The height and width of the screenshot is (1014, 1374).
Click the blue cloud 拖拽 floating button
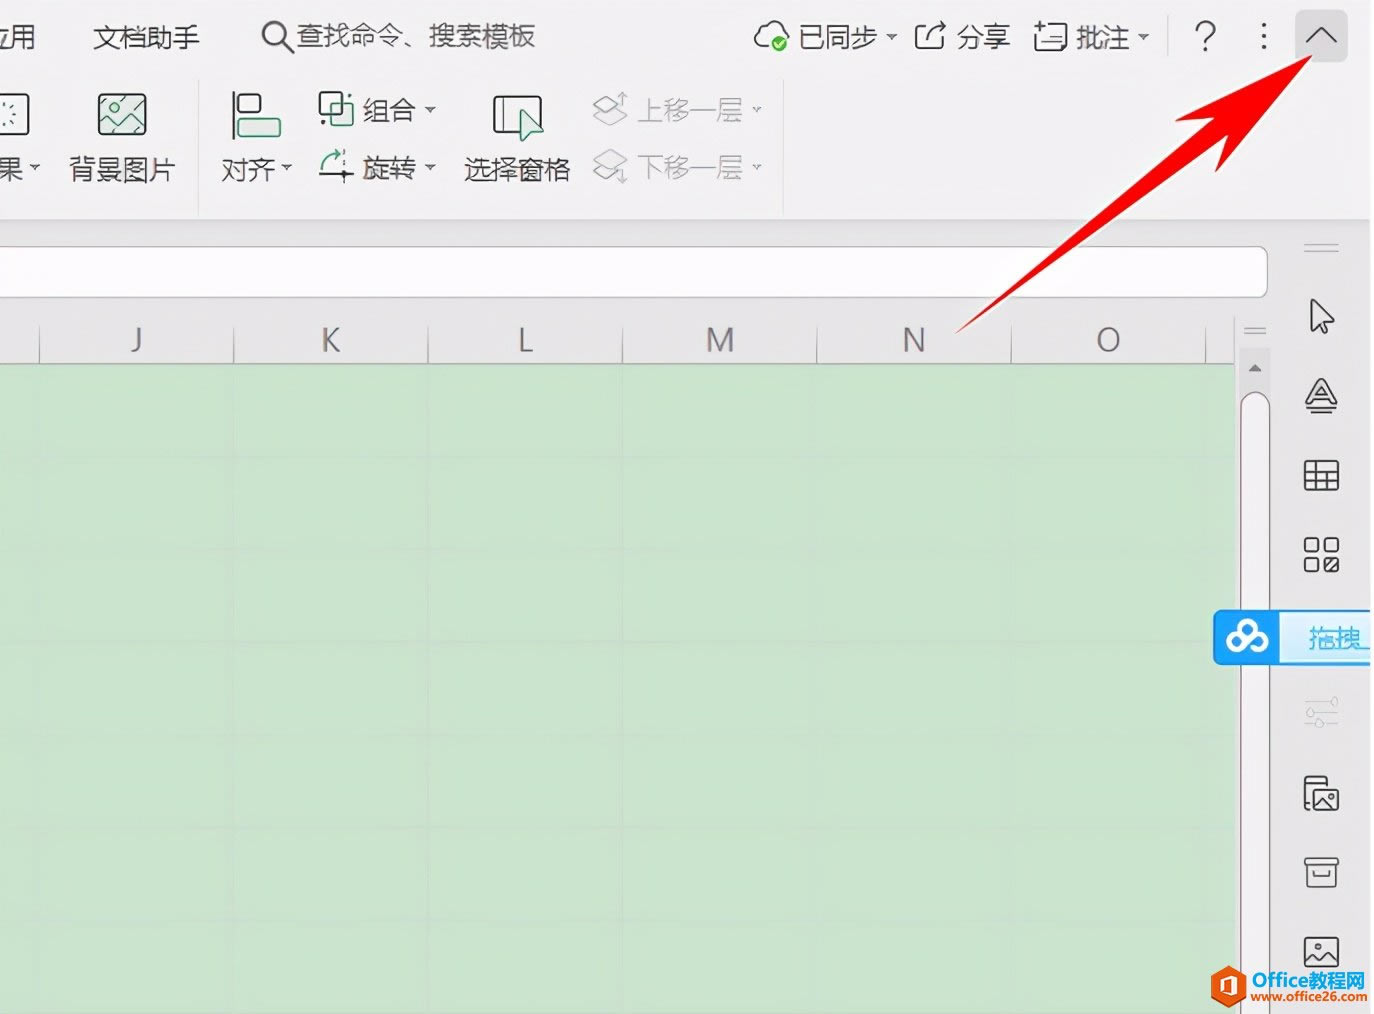point(1292,637)
